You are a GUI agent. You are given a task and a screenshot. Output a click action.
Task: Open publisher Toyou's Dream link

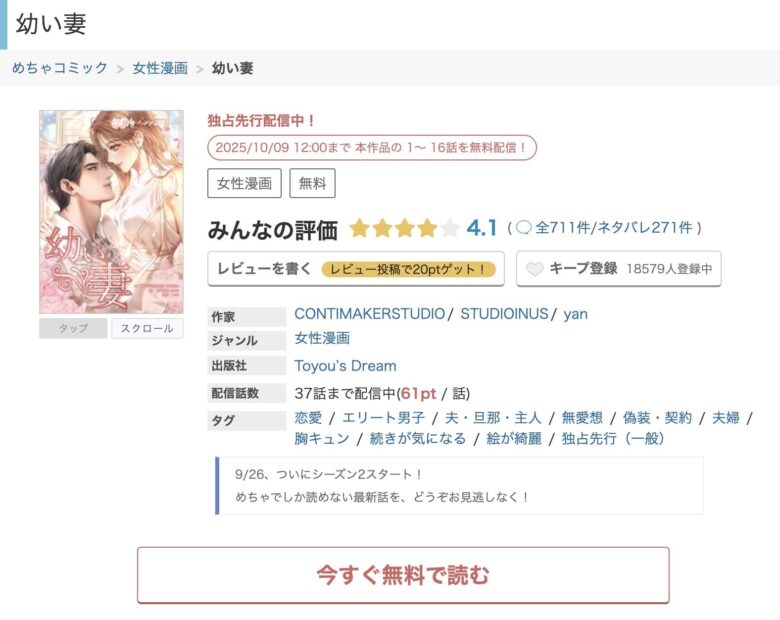tap(345, 366)
